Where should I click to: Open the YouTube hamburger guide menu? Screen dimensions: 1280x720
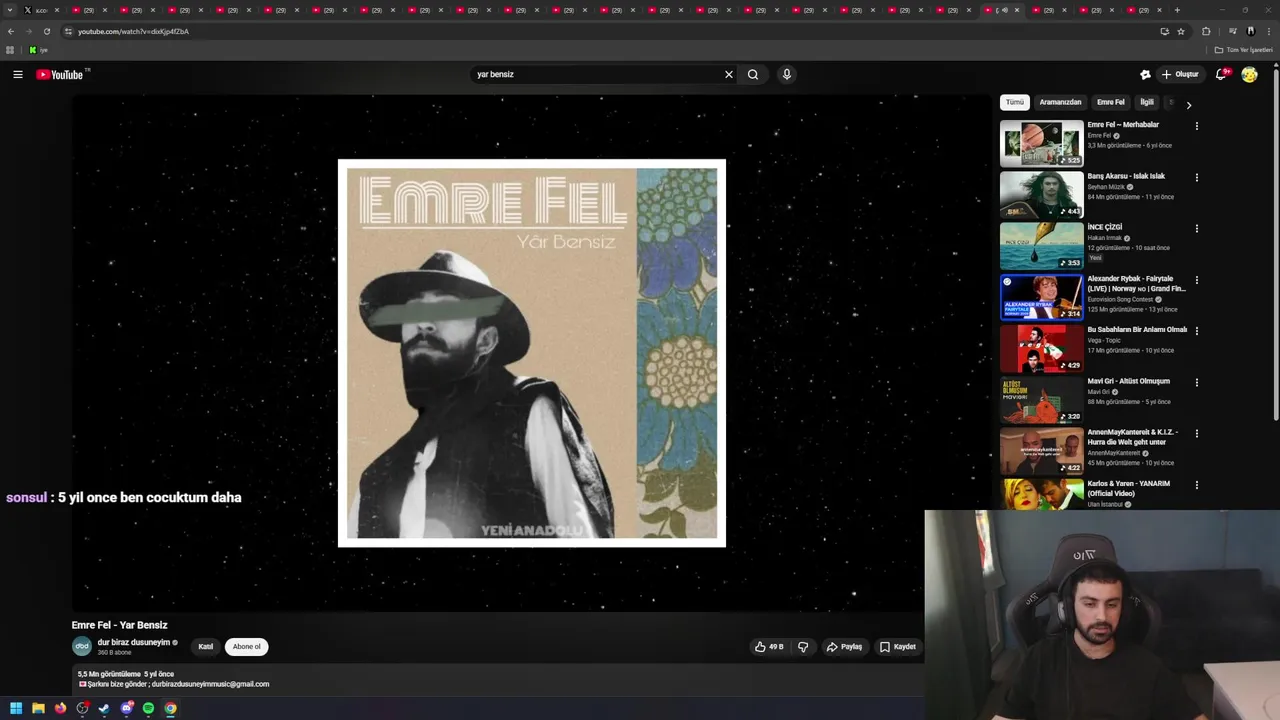(x=18, y=74)
